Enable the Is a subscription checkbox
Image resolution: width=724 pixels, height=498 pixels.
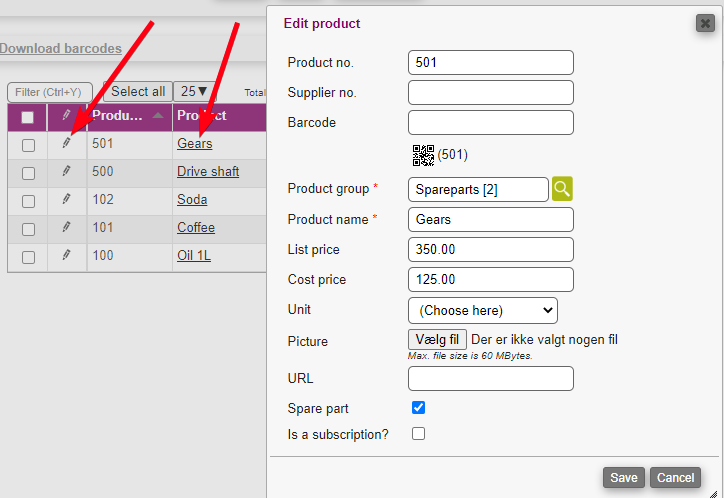pyautogui.click(x=419, y=434)
